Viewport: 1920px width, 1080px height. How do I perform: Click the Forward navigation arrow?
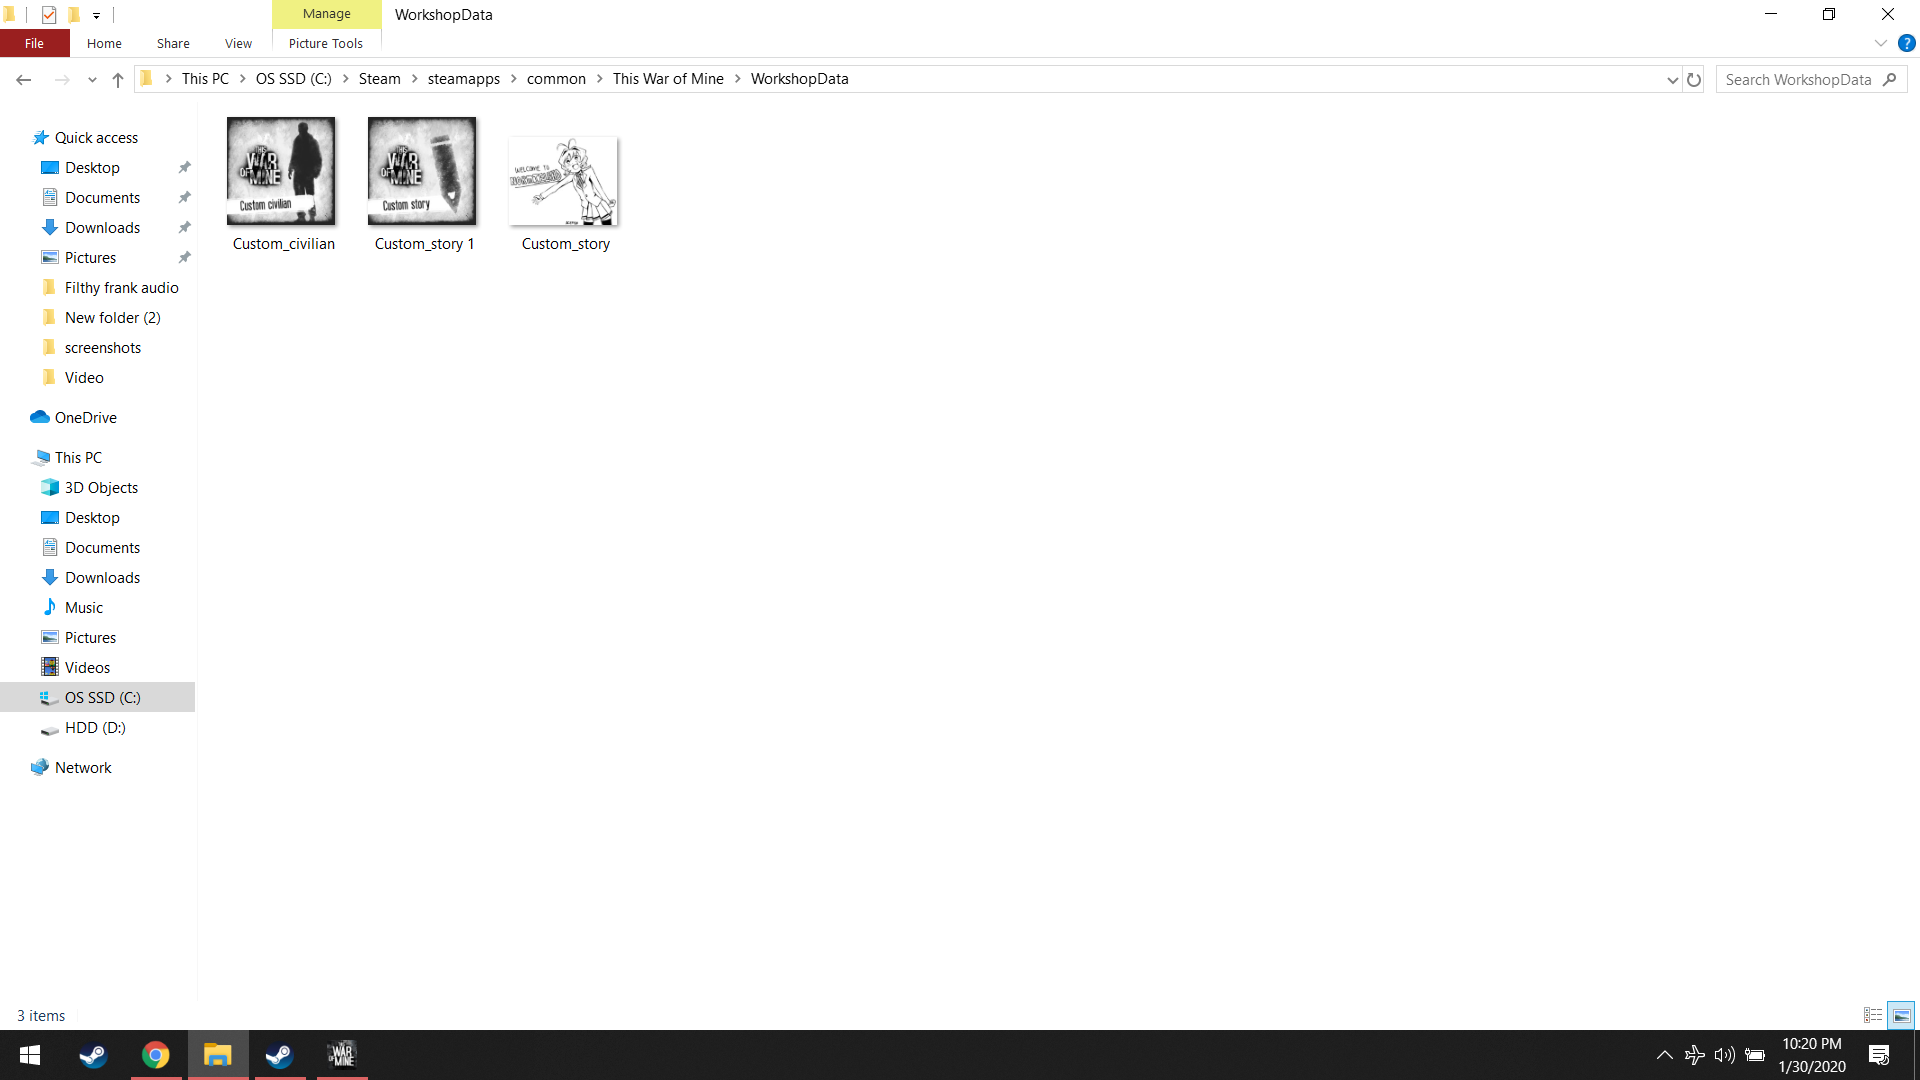(62, 79)
